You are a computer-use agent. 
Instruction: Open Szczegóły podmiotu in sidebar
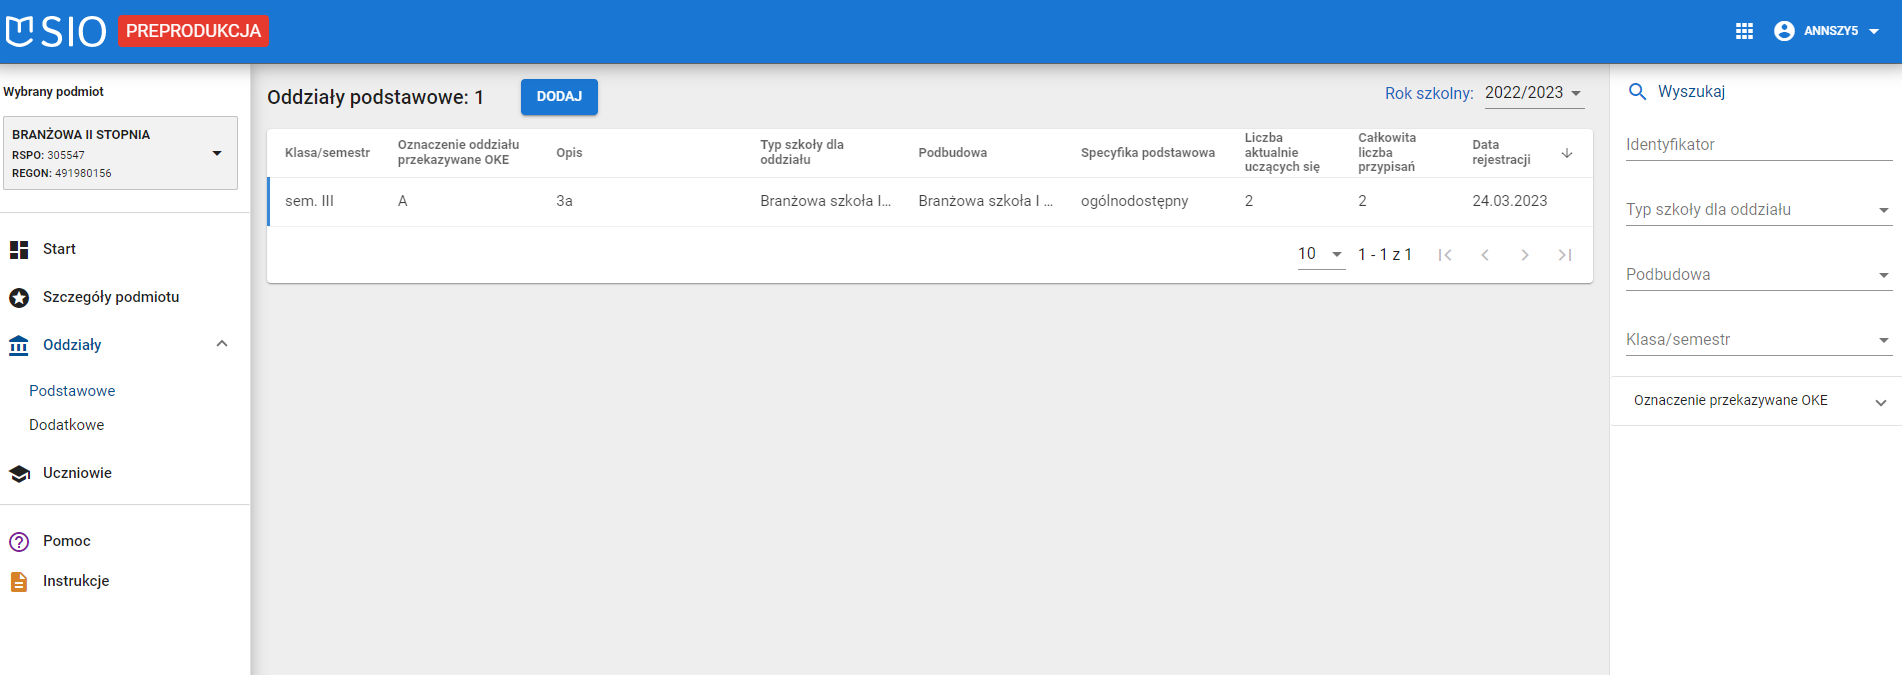pos(110,297)
